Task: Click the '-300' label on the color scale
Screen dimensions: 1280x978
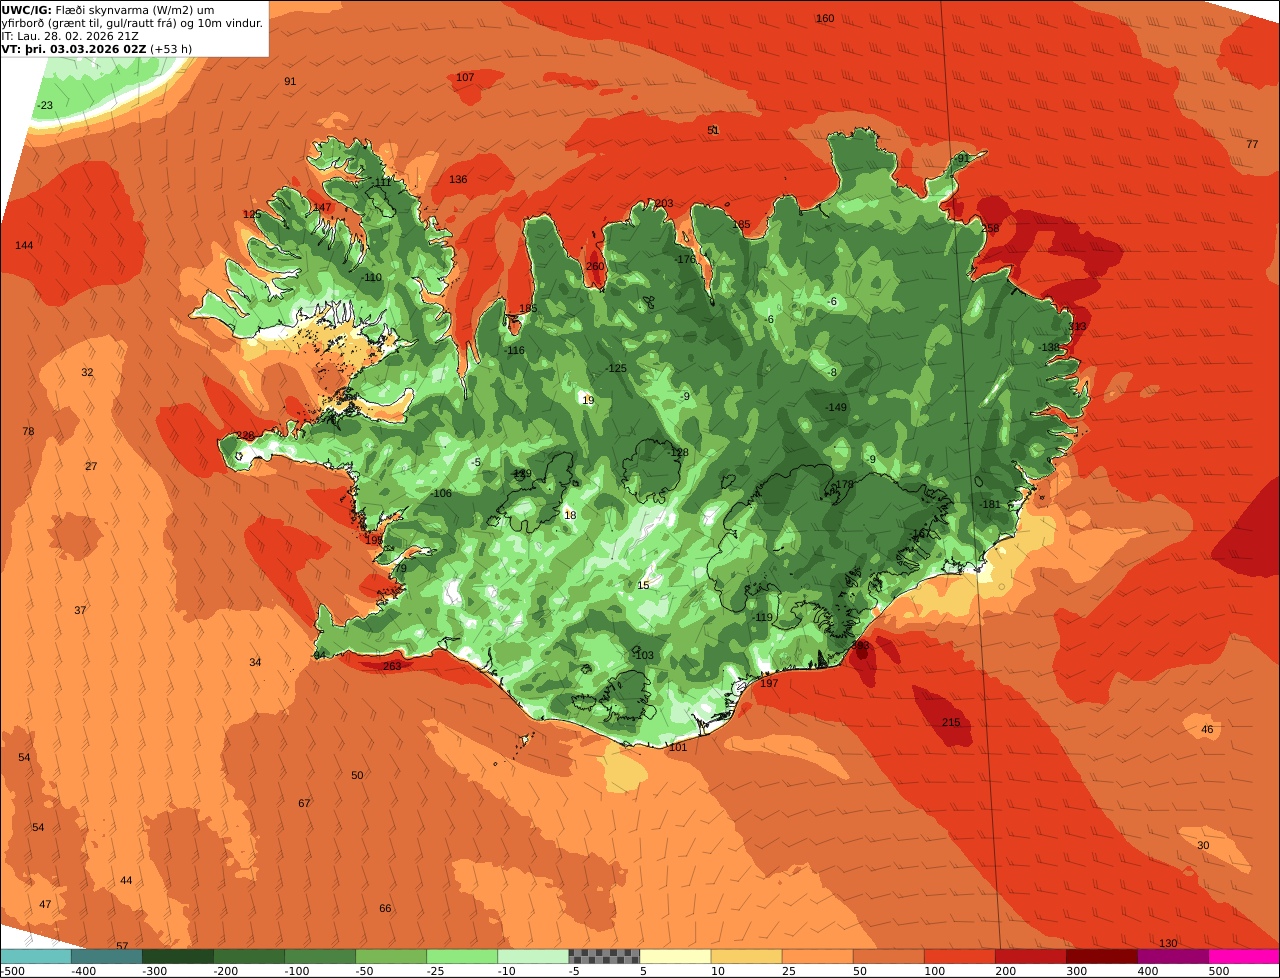Action: click(x=154, y=971)
